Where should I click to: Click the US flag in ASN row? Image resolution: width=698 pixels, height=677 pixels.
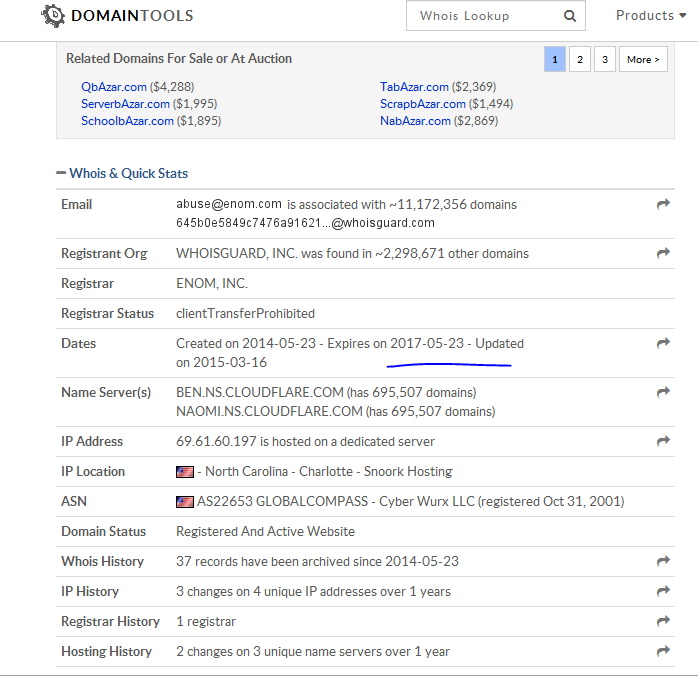click(x=185, y=502)
